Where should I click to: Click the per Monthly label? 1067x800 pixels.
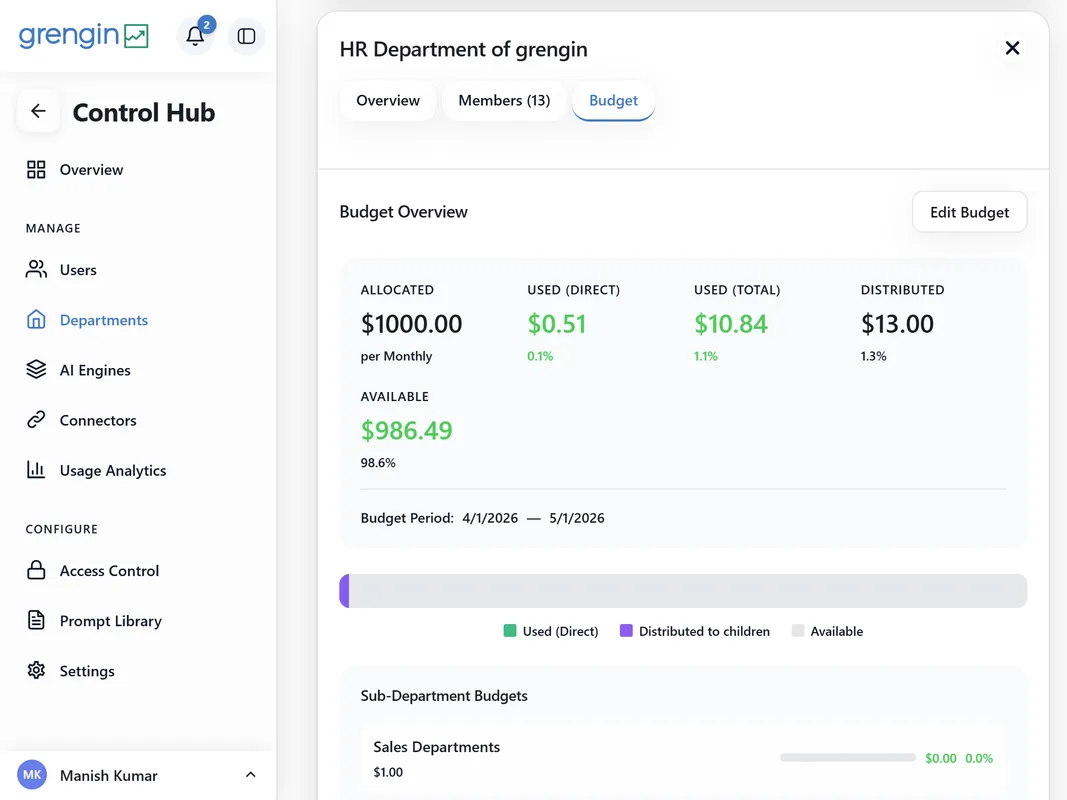pos(396,356)
